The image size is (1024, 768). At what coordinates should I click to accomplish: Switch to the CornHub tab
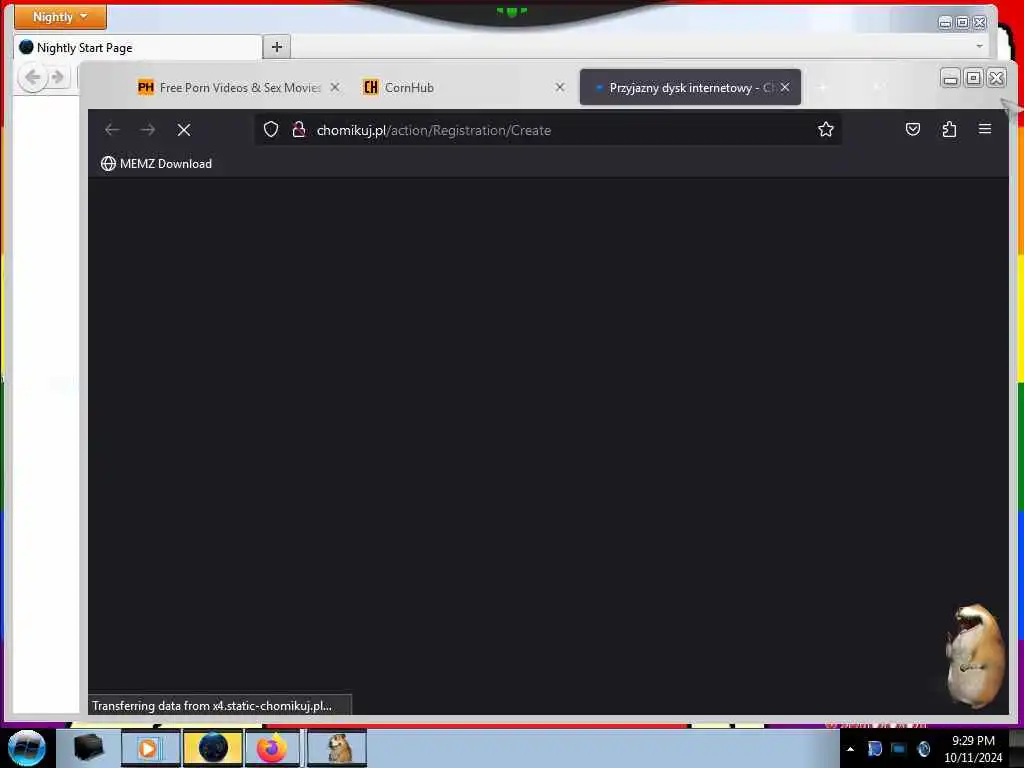click(464, 88)
